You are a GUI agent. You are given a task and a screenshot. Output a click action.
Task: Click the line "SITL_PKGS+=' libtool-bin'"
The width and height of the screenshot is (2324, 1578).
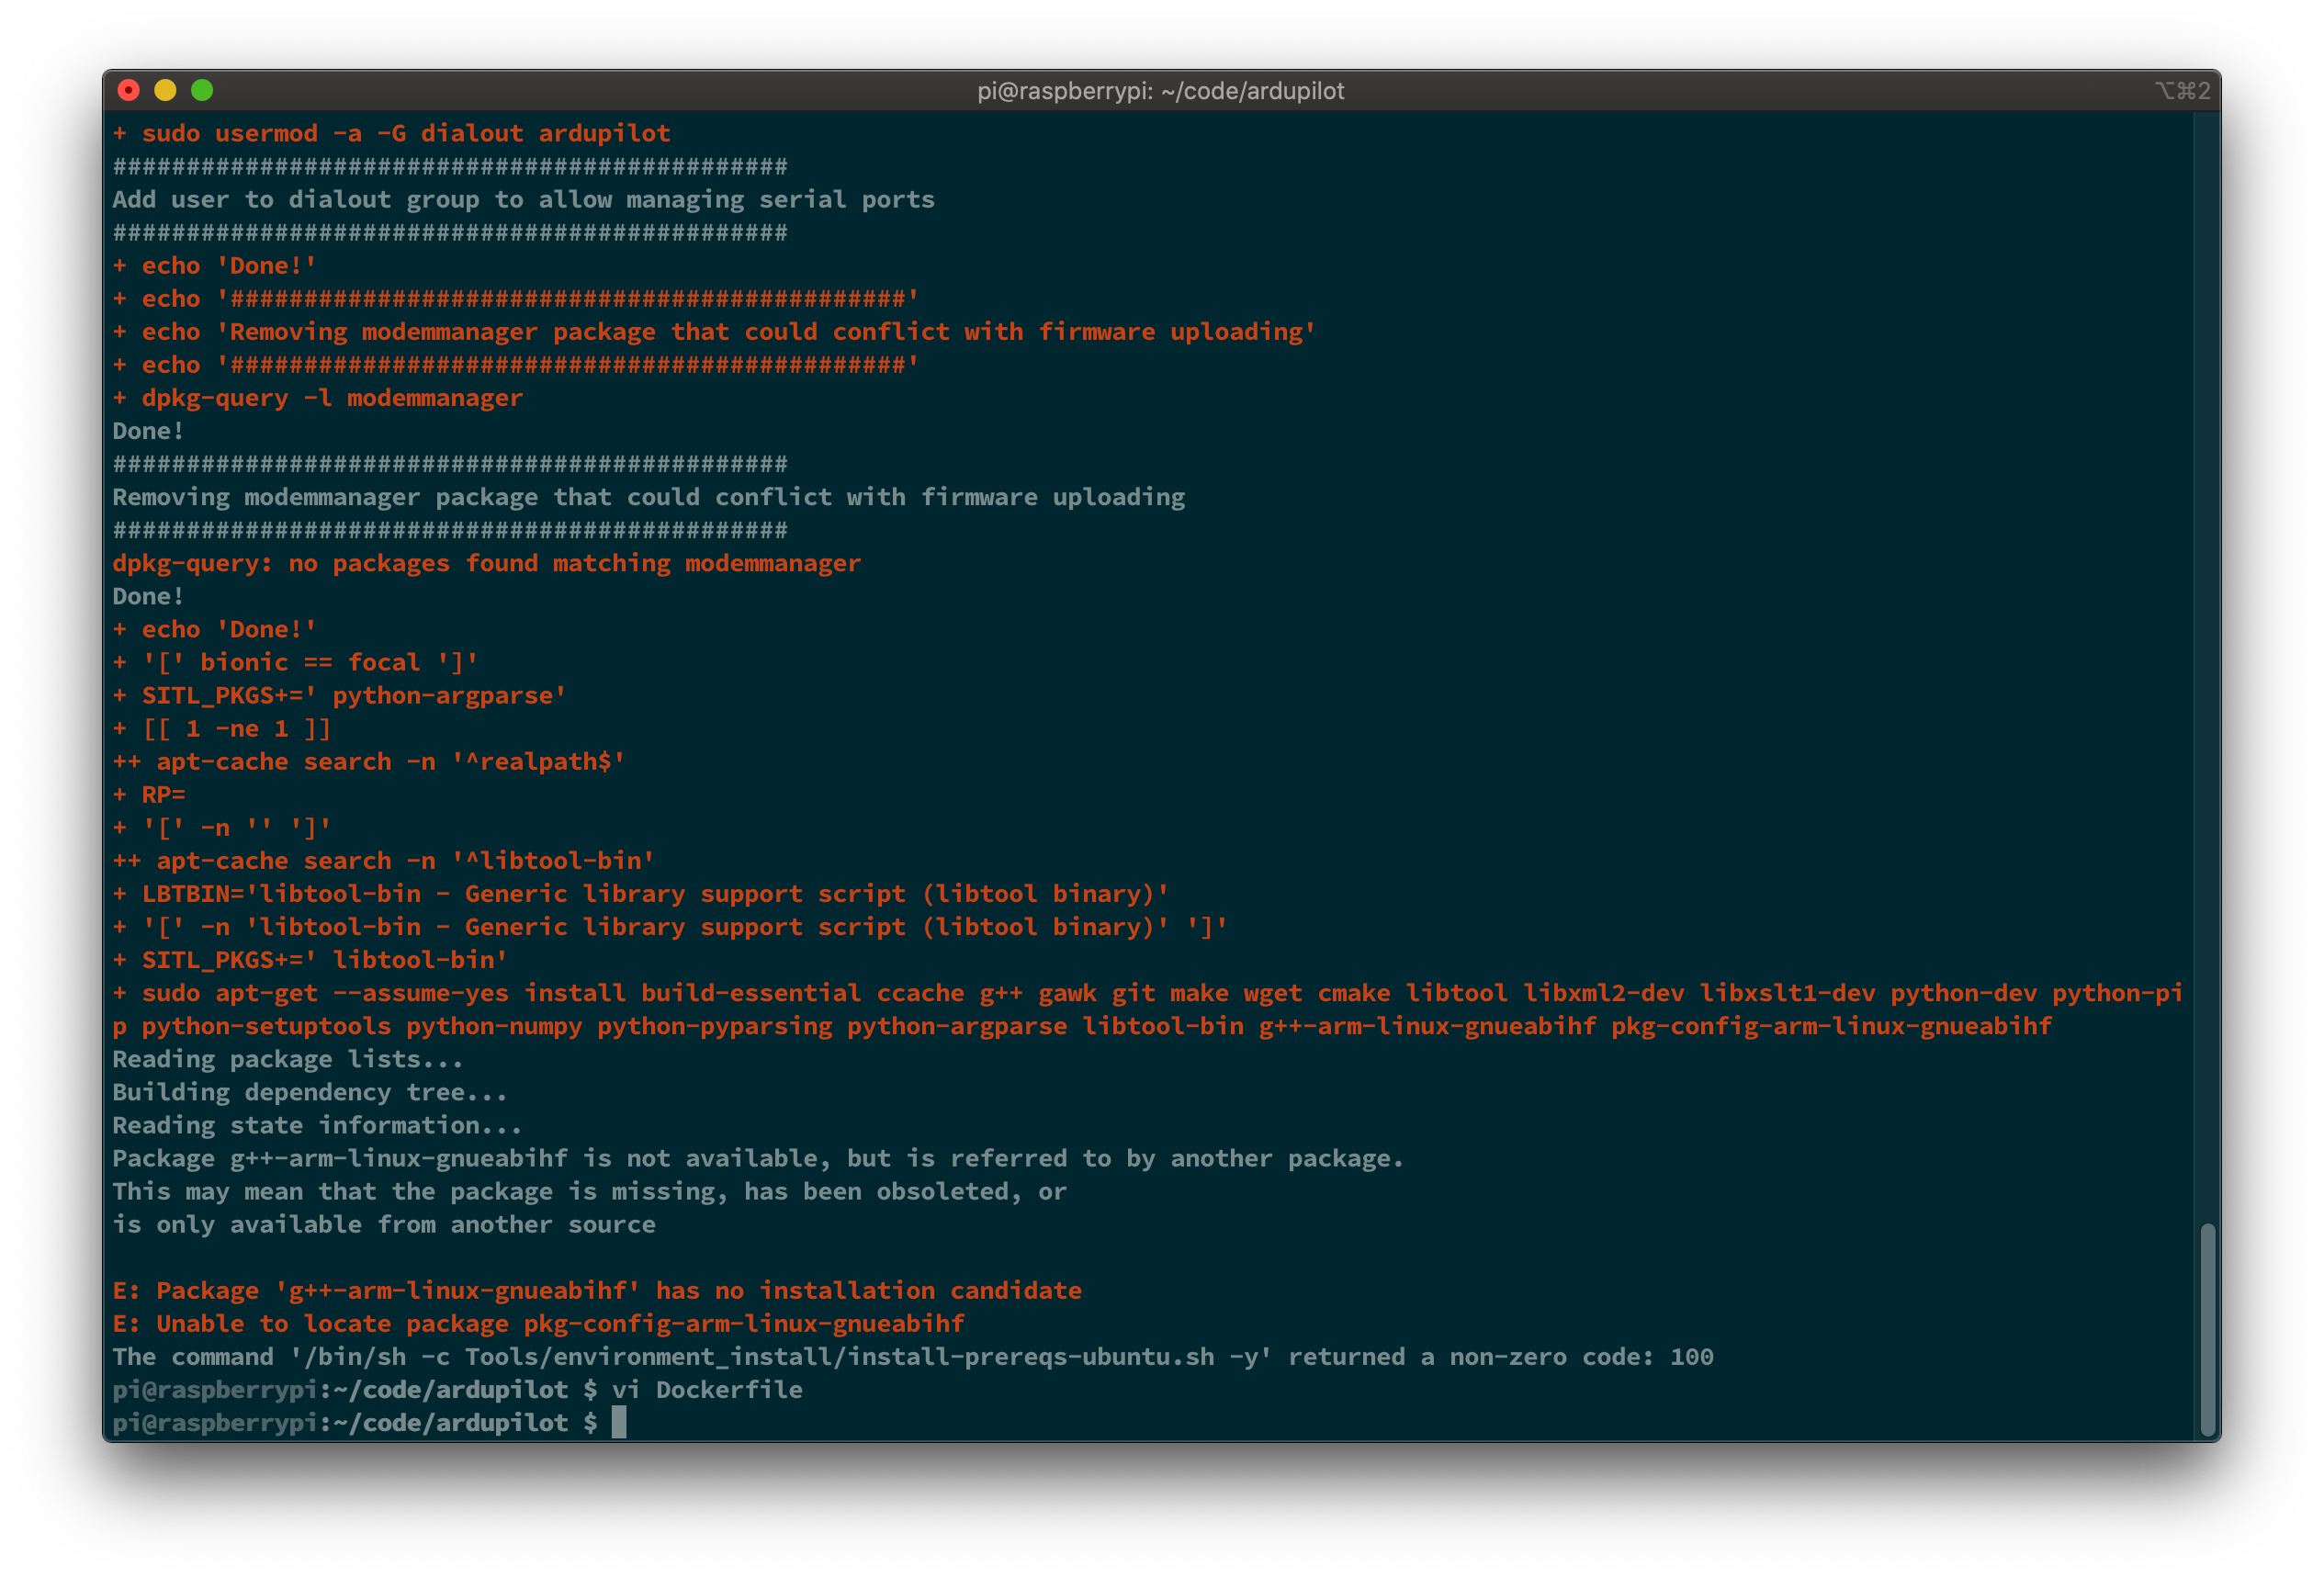coord(310,960)
